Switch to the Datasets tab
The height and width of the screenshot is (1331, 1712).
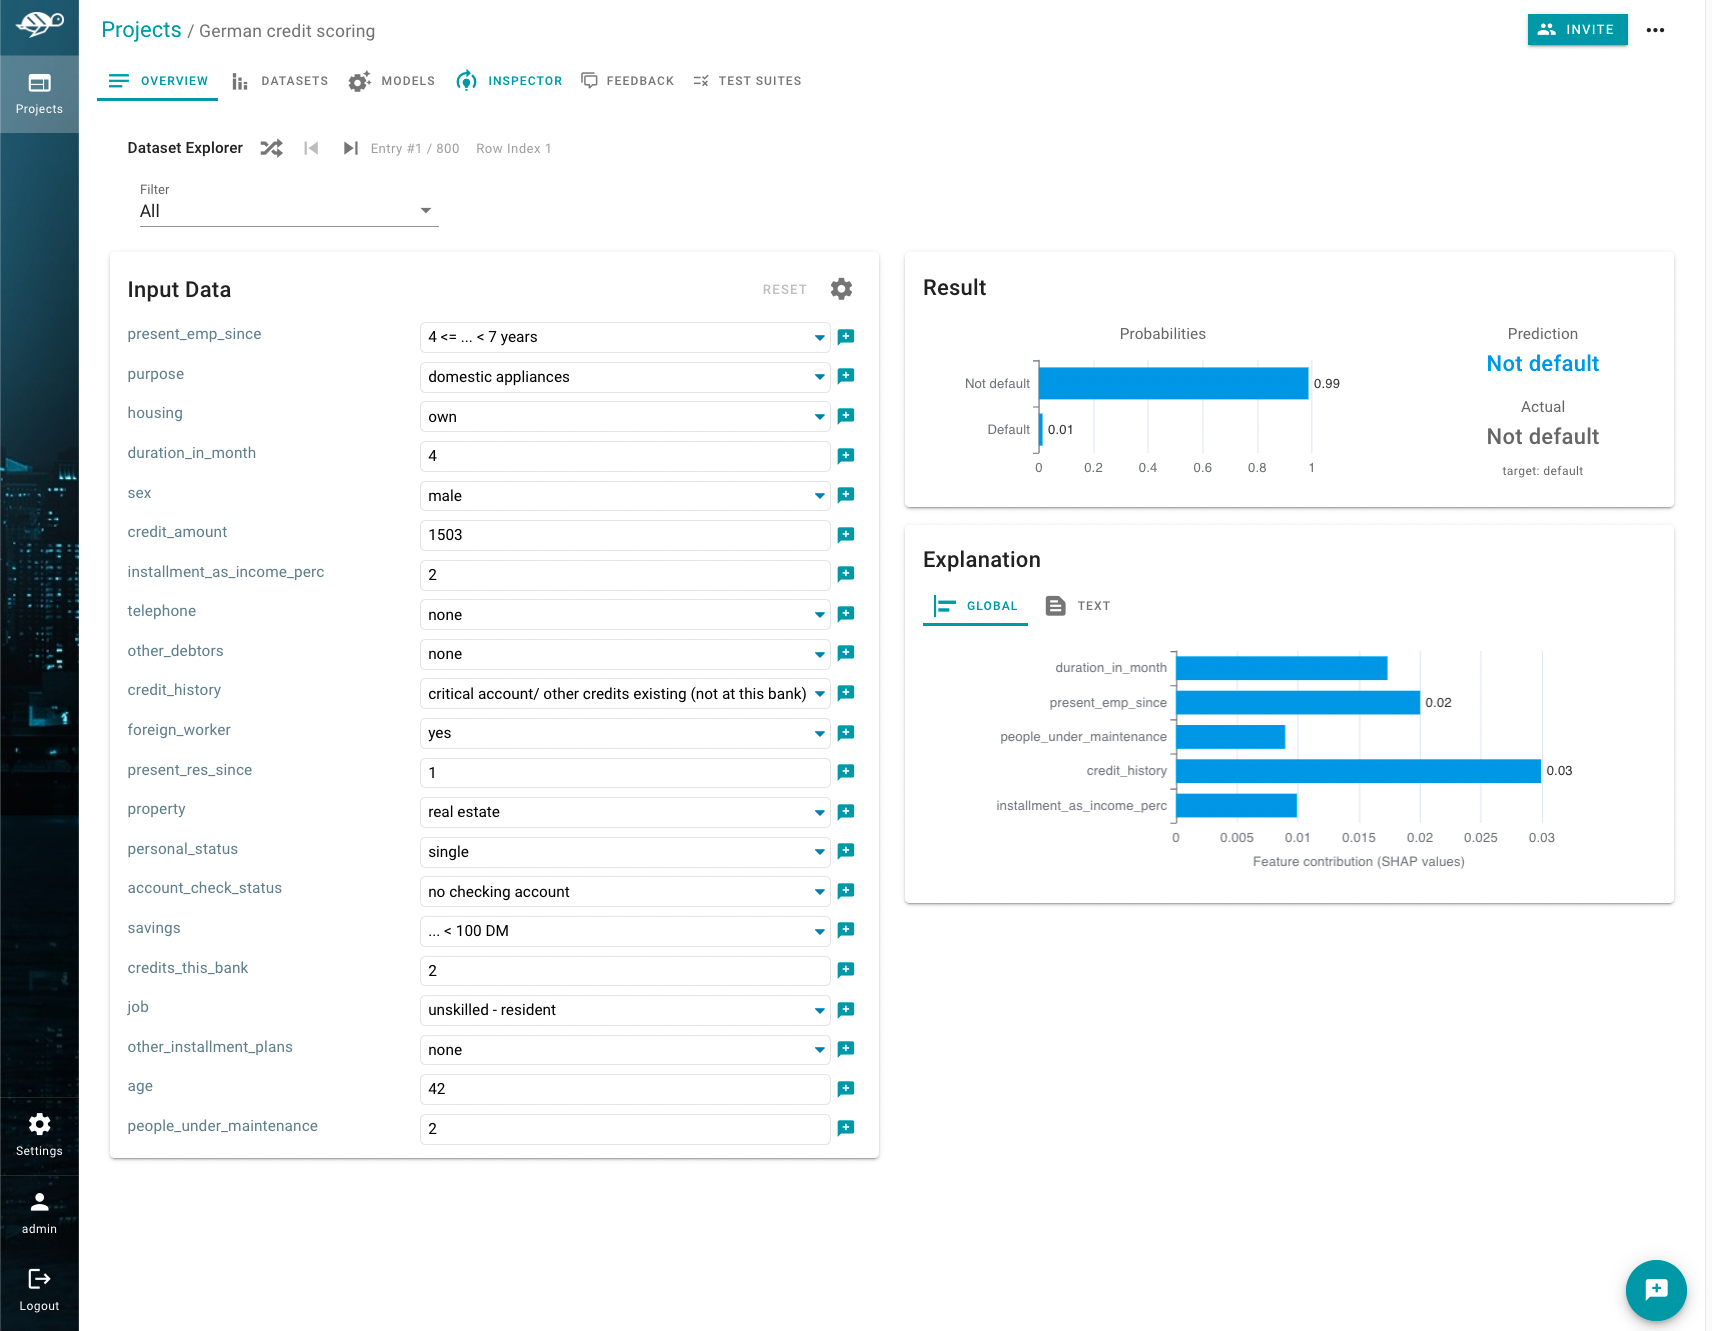280,81
